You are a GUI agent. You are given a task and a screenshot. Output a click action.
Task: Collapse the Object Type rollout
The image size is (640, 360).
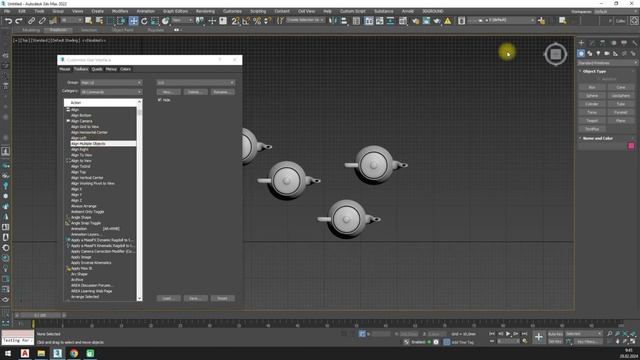594,71
